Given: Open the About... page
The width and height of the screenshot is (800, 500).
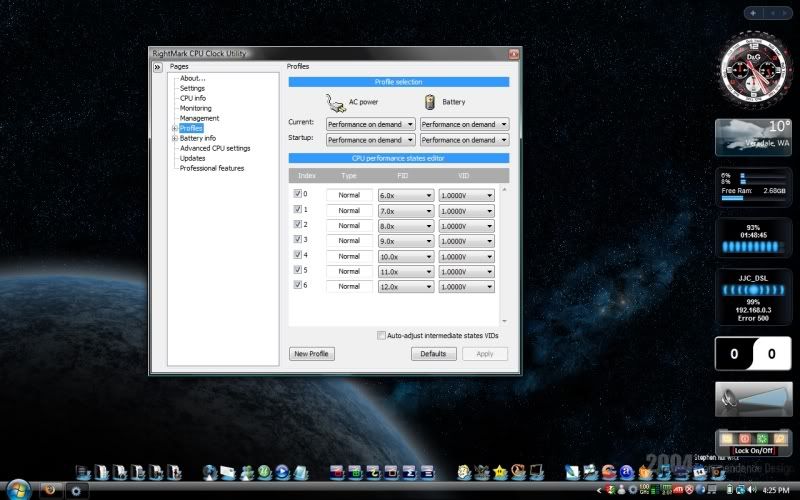Looking at the screenshot, I should click(x=192, y=79).
